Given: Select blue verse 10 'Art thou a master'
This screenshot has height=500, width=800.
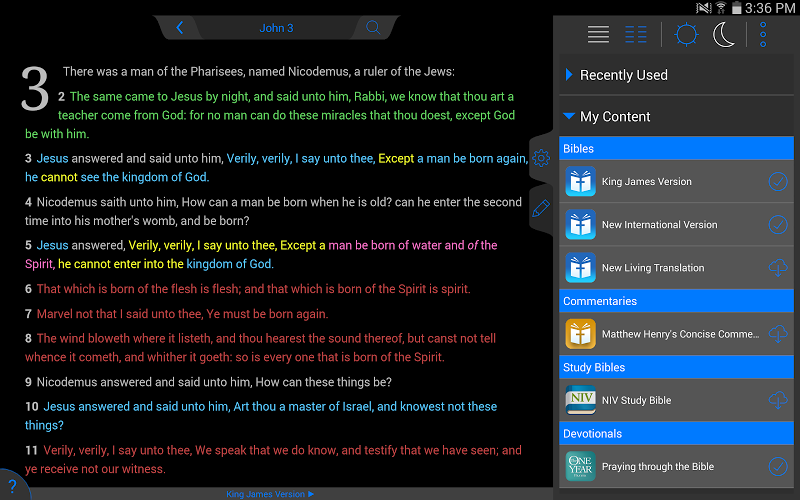Looking at the screenshot, I should click(261, 416).
